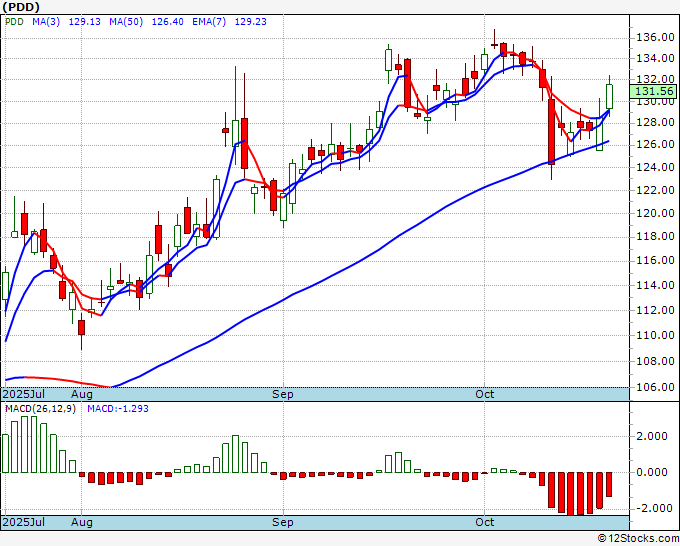Click the 110.00 price axis label

click(x=655, y=335)
